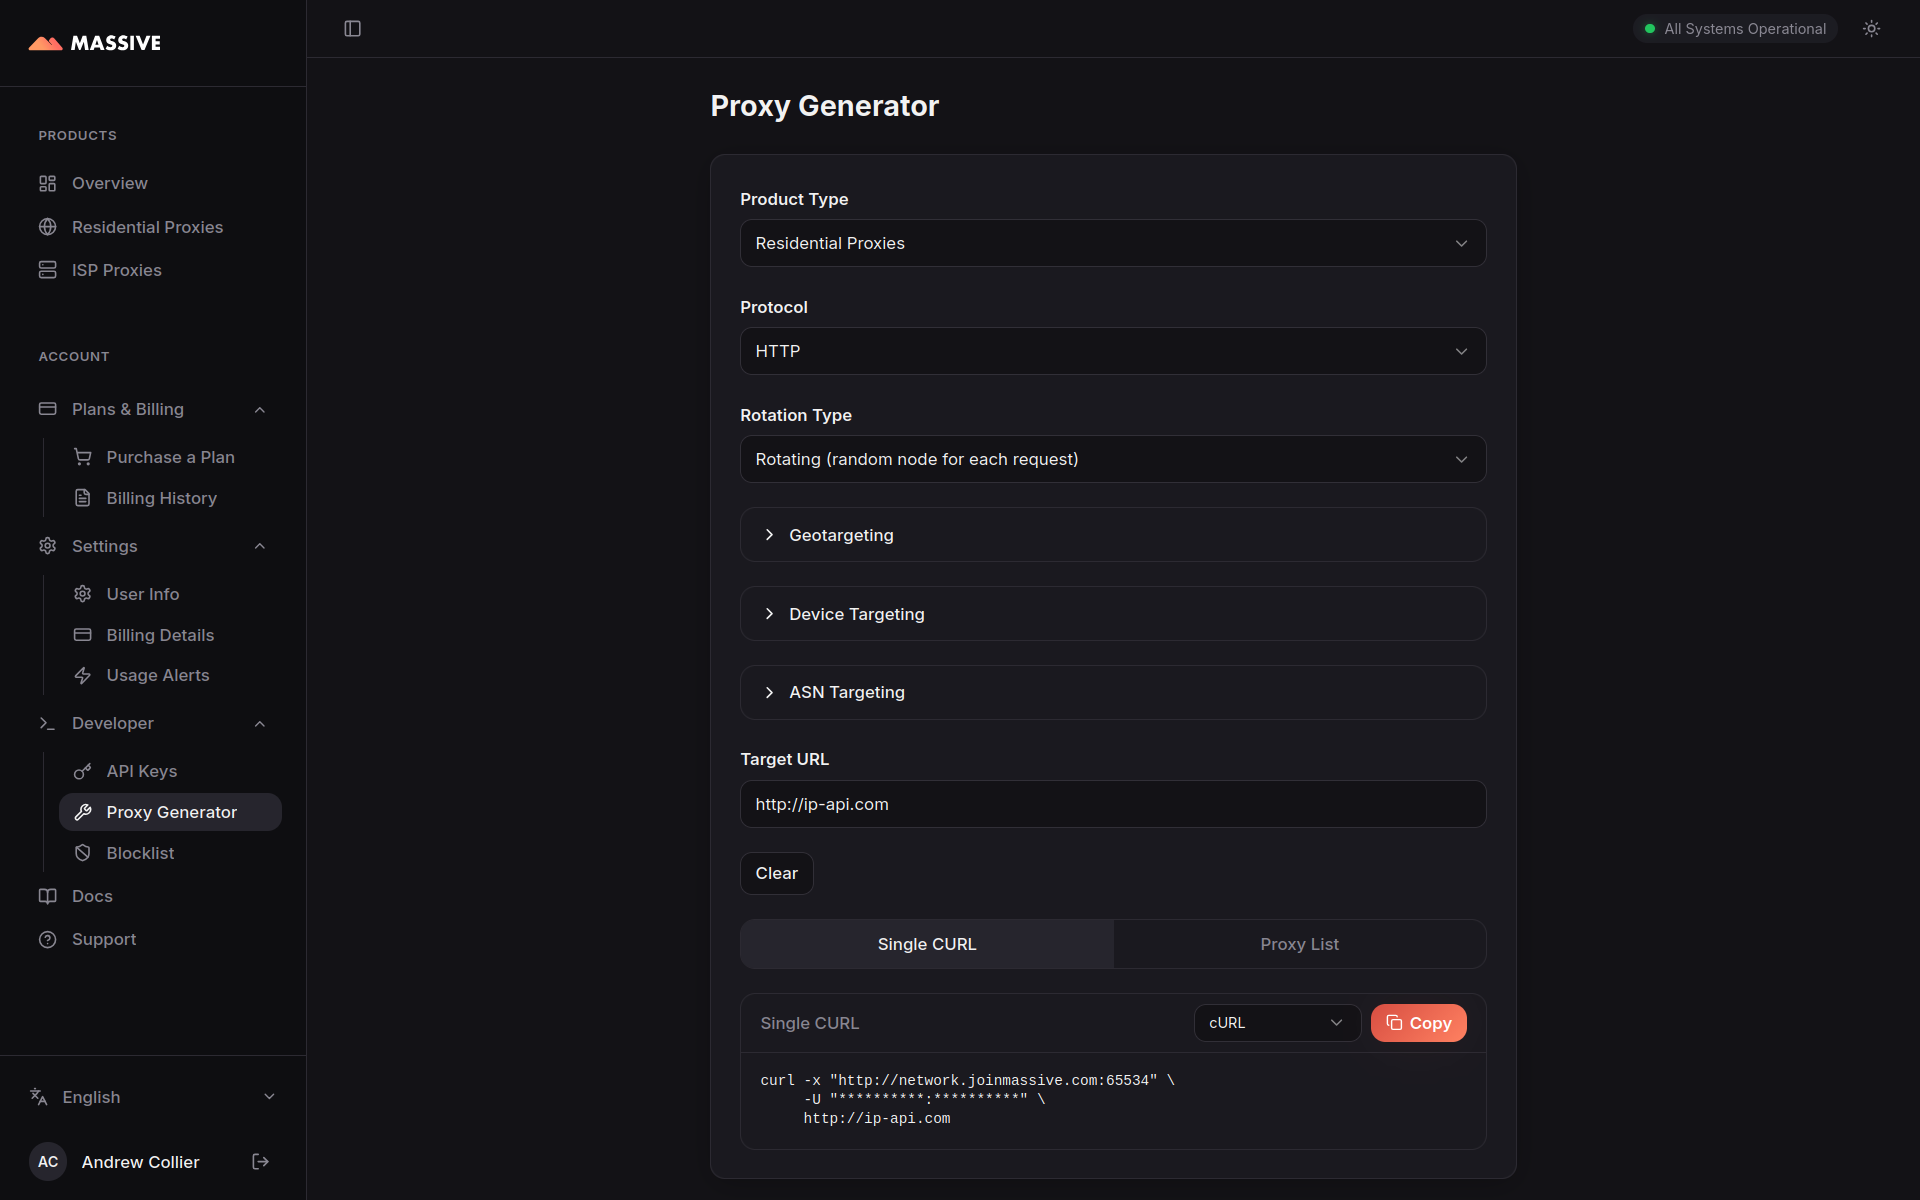The image size is (1920, 1200).
Task: Click the Blocklist shield icon
Action: point(83,853)
